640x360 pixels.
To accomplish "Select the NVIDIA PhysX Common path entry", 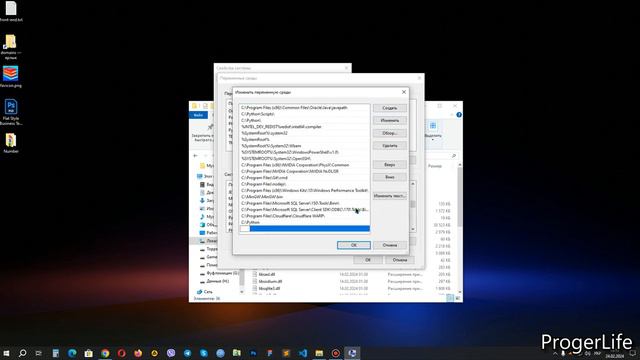I will [x=304, y=165].
